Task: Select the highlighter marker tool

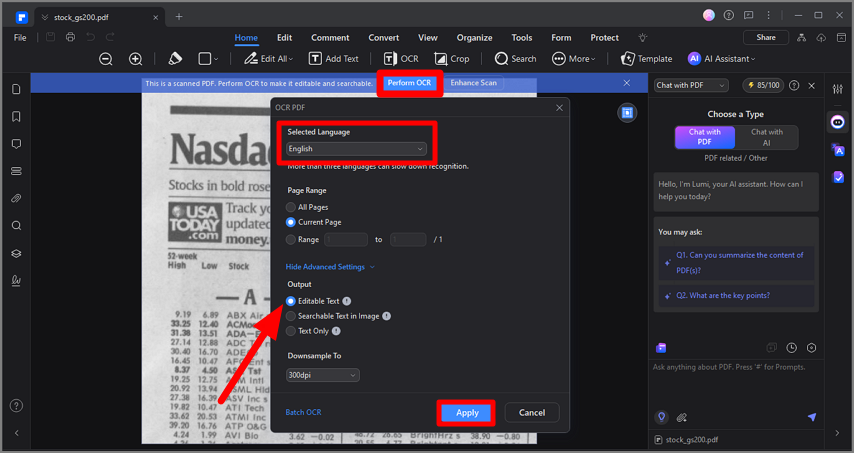Action: click(x=175, y=59)
